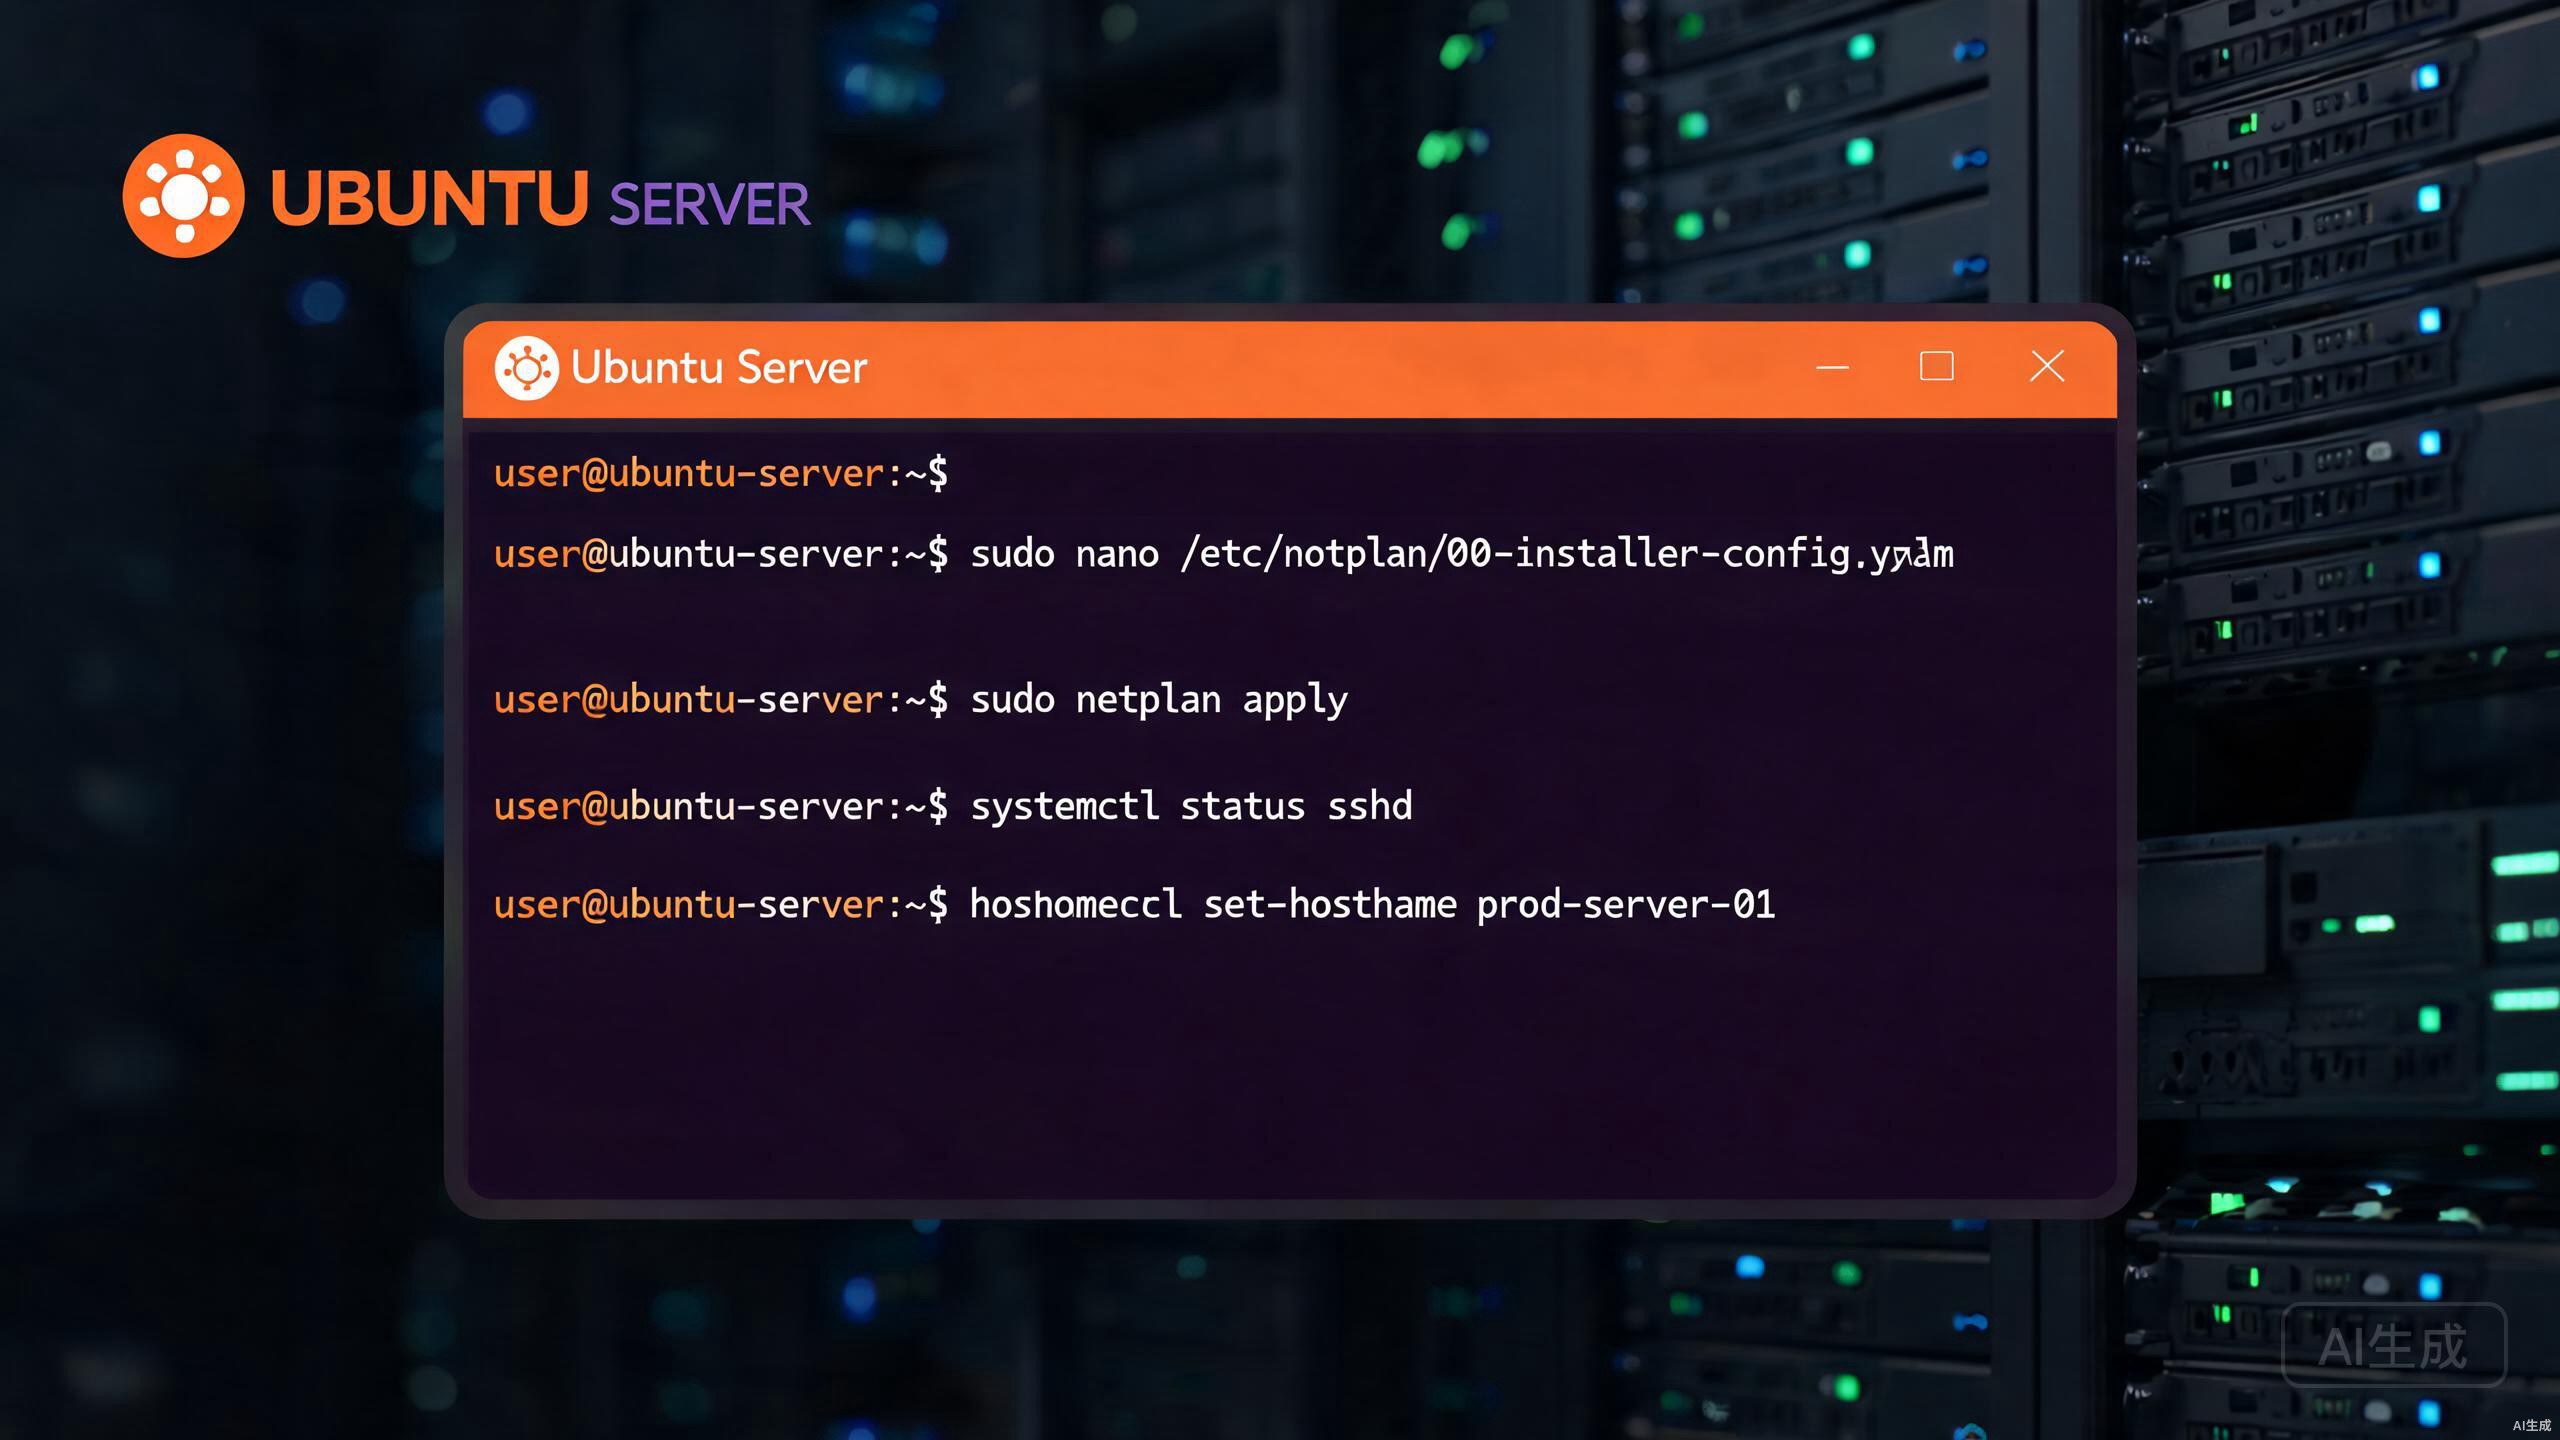The height and width of the screenshot is (1440, 2560).
Task: Click the 'systemctl status sshd' command
Action: [x=1191, y=806]
